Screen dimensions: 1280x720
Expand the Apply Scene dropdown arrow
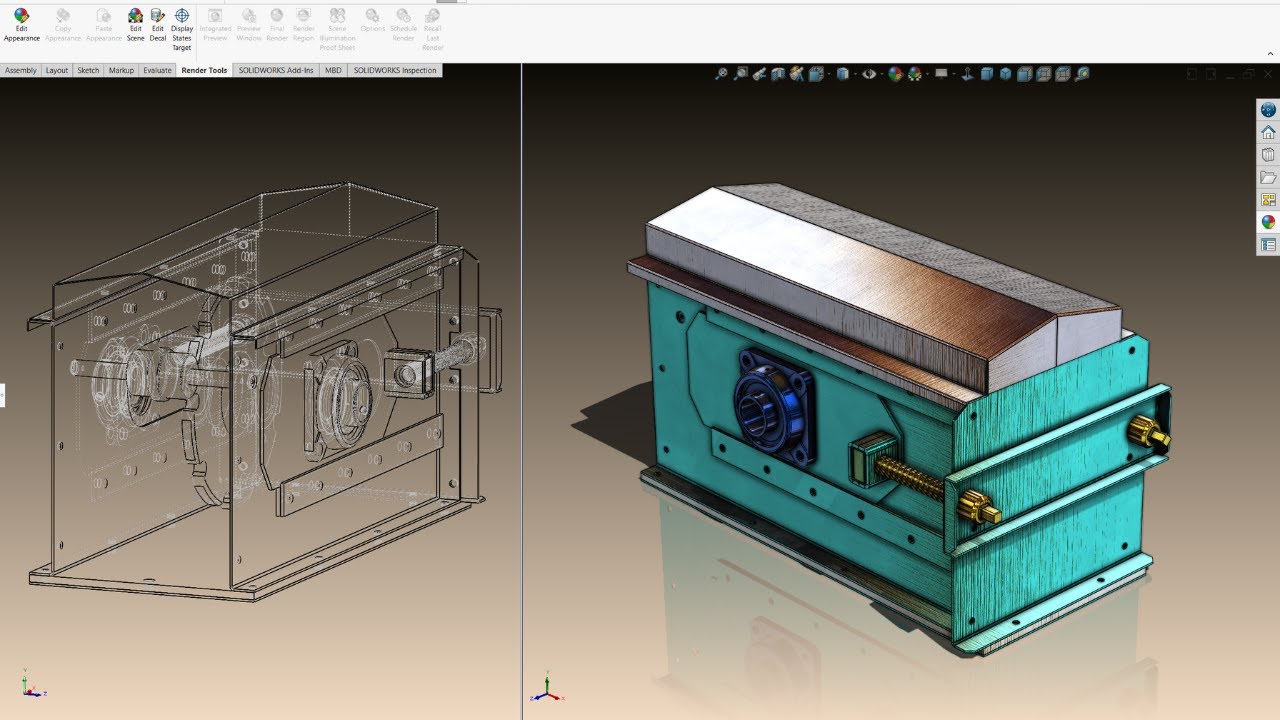927,74
